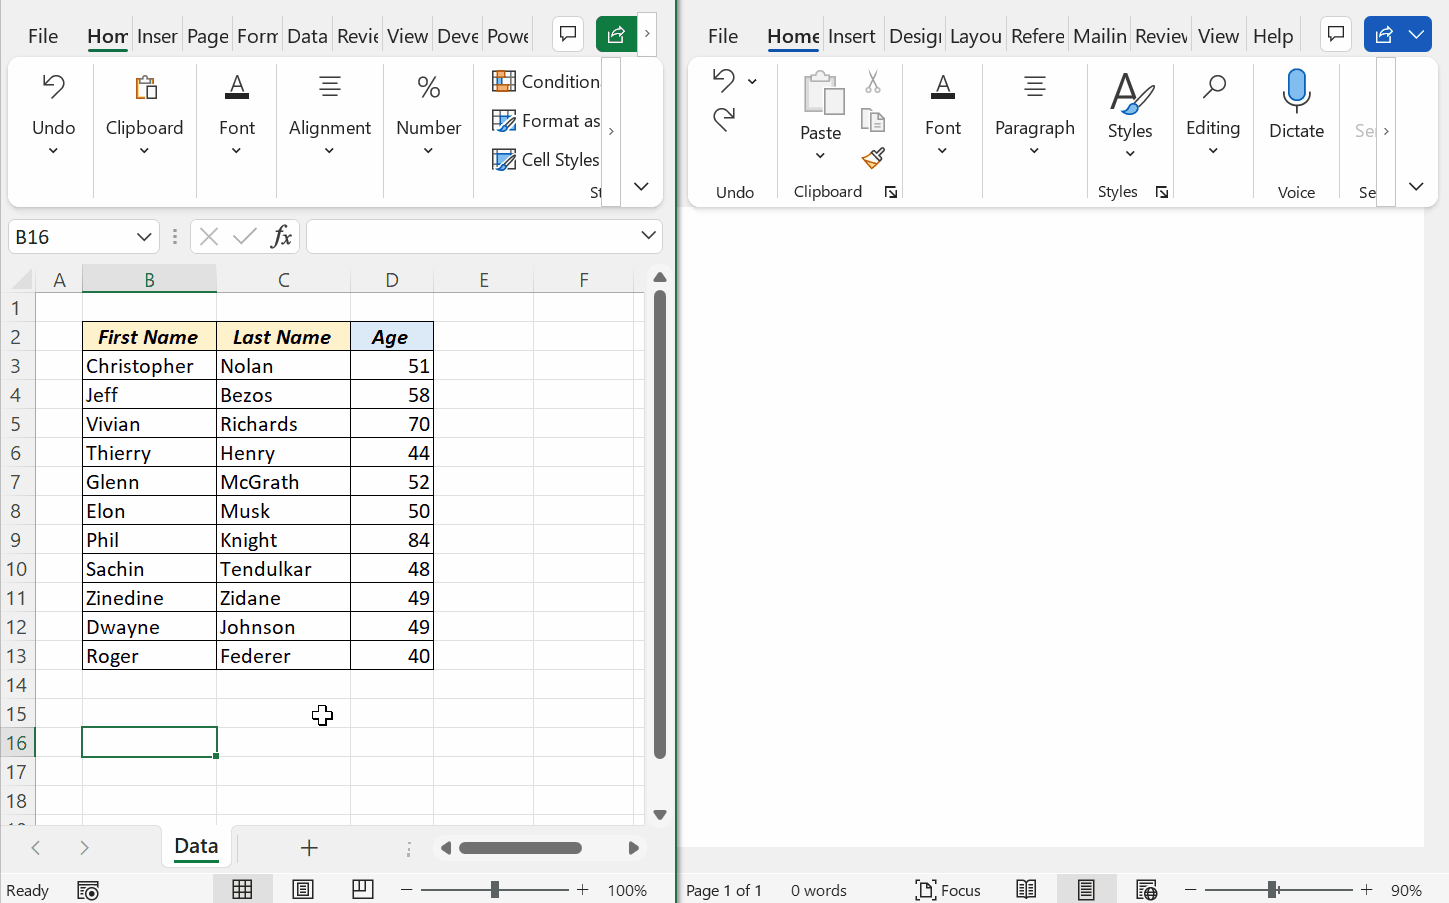The image size is (1449, 903).
Task: Expand the Paste dropdown in Word
Action: tap(820, 156)
